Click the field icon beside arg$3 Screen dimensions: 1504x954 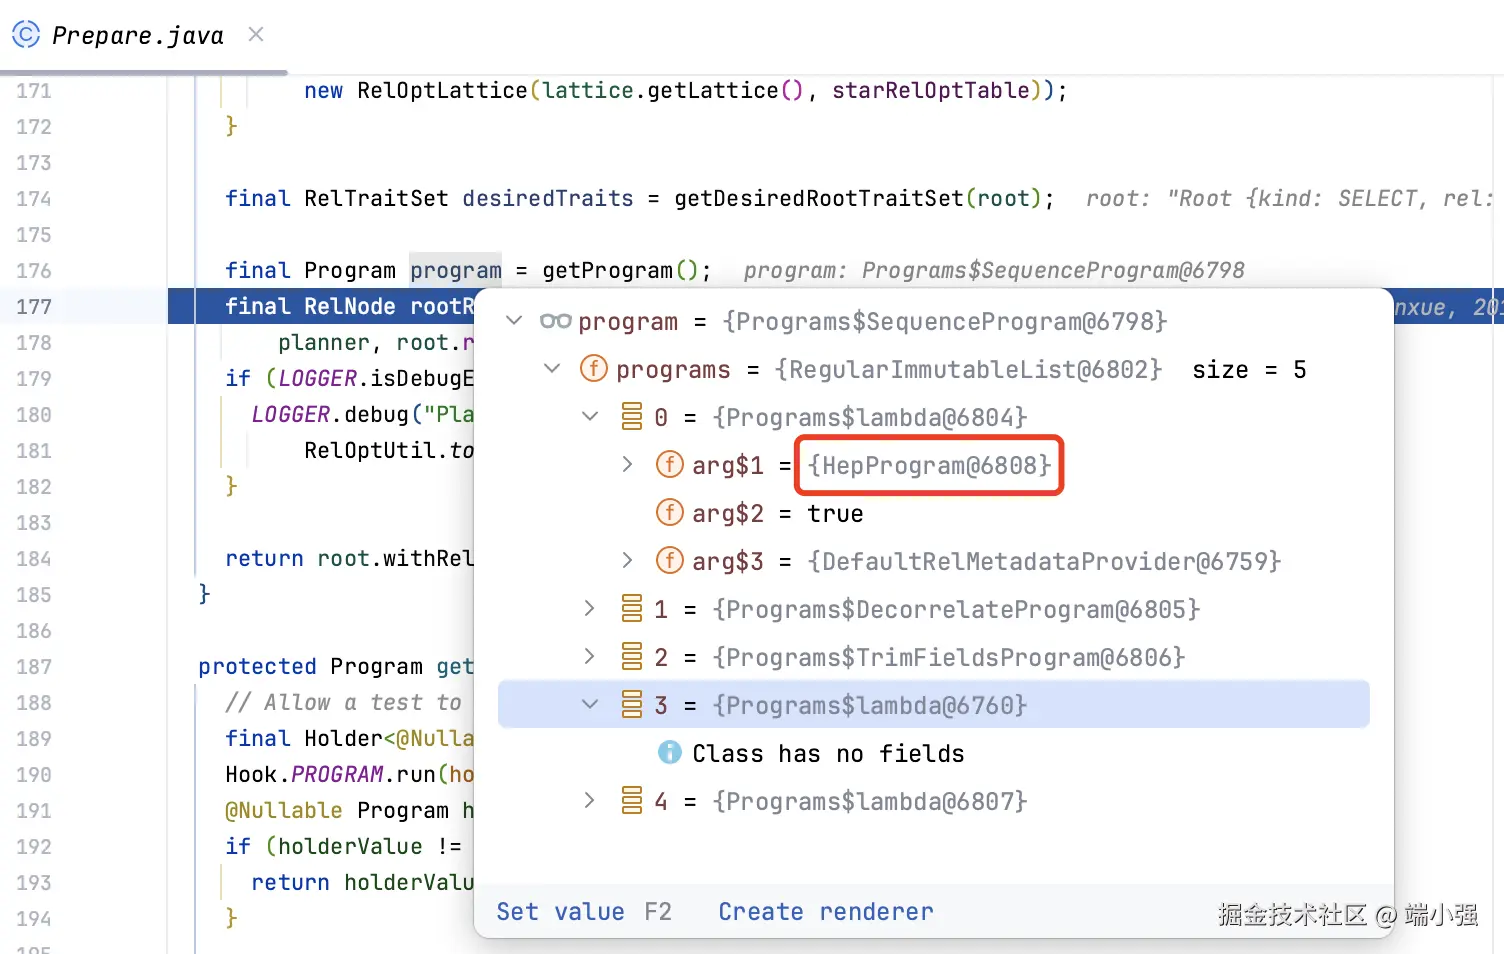[x=670, y=560]
